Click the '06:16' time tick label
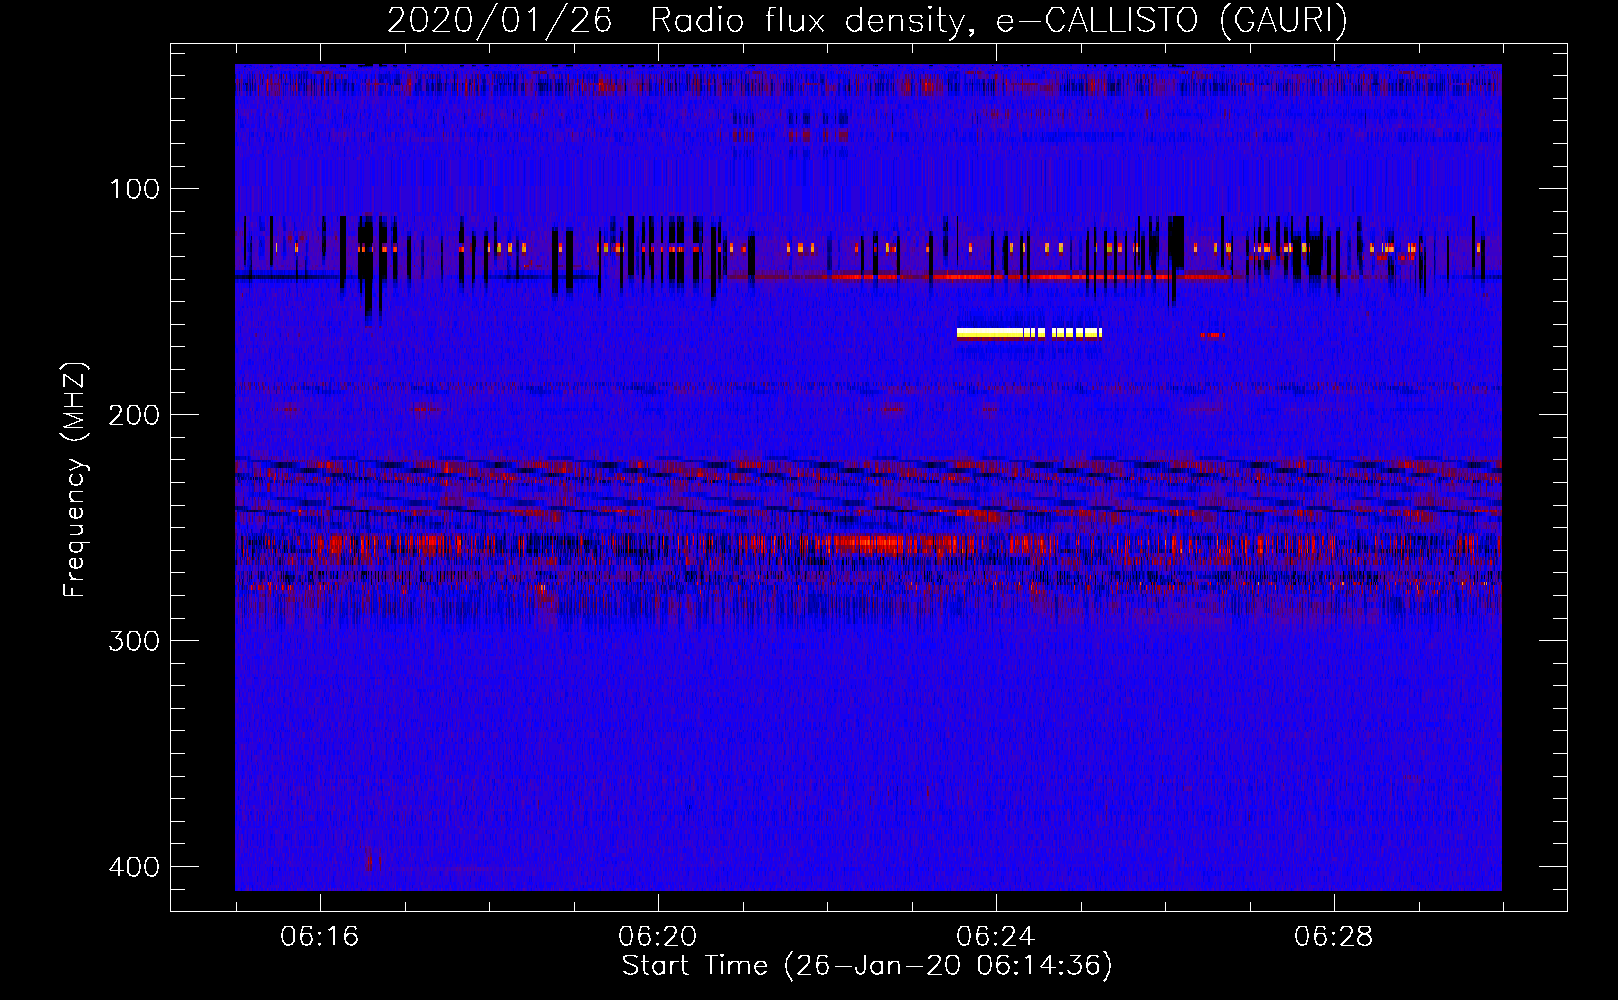The width and height of the screenshot is (1618, 1000). (x=320, y=937)
